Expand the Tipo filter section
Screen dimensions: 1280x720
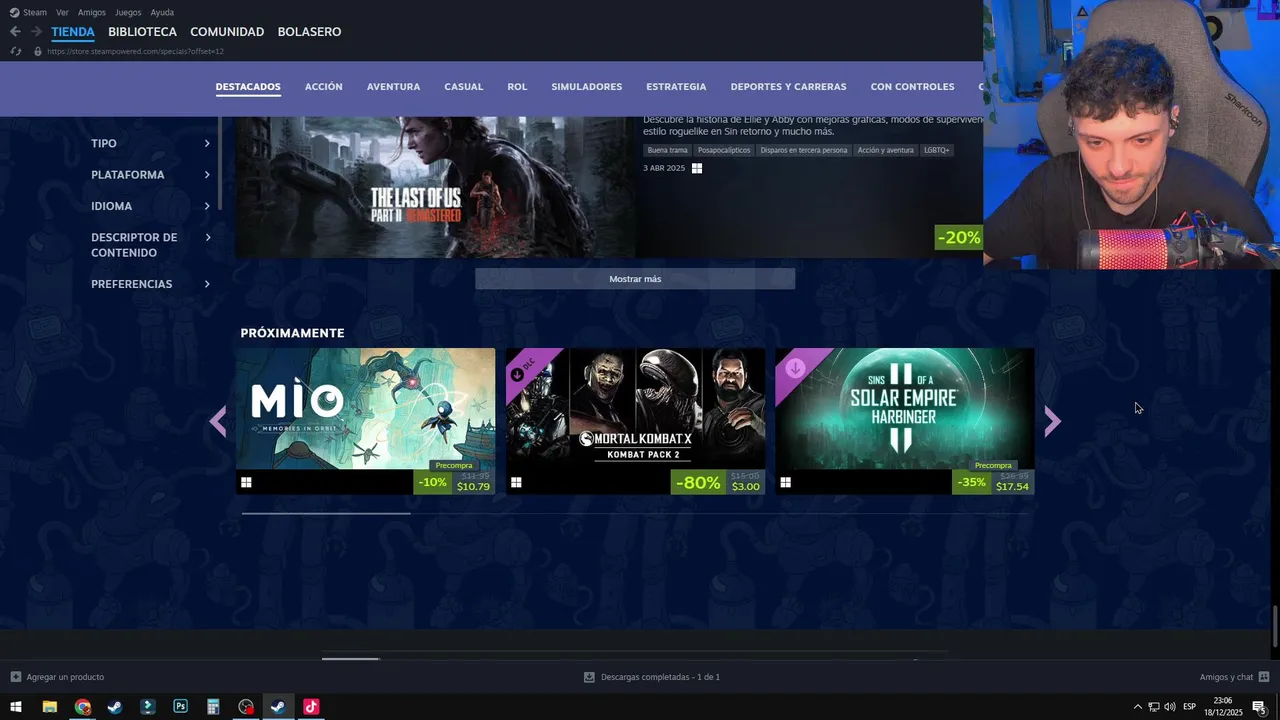pos(151,144)
